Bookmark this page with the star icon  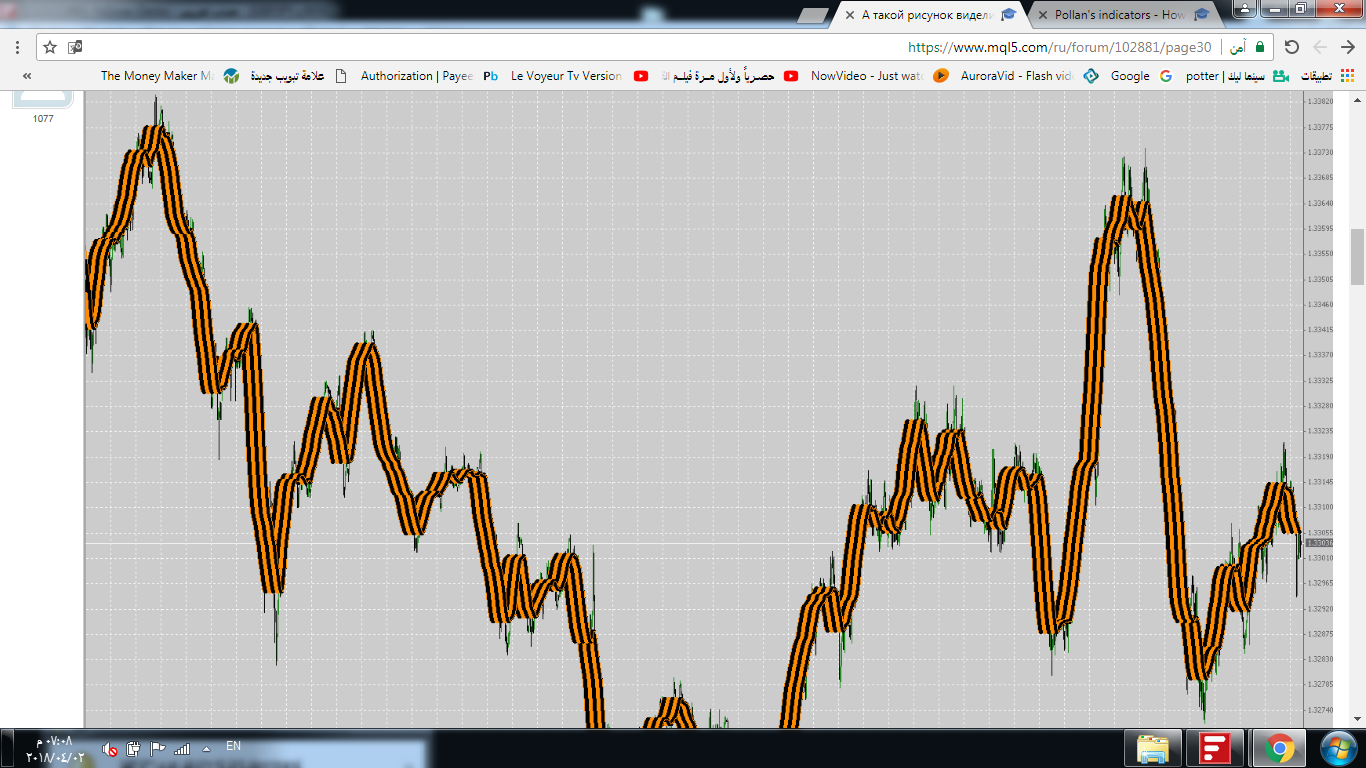point(50,47)
